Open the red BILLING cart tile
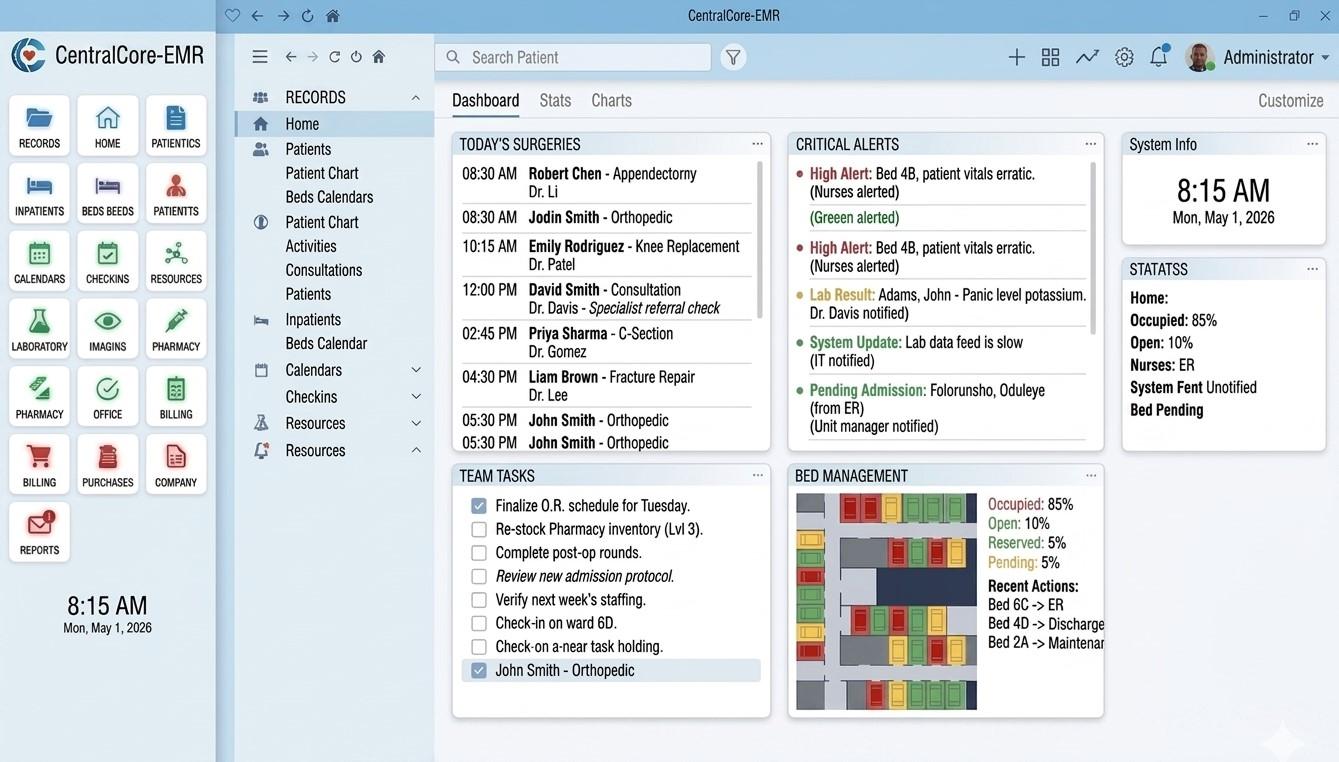1339x762 pixels. (40, 465)
